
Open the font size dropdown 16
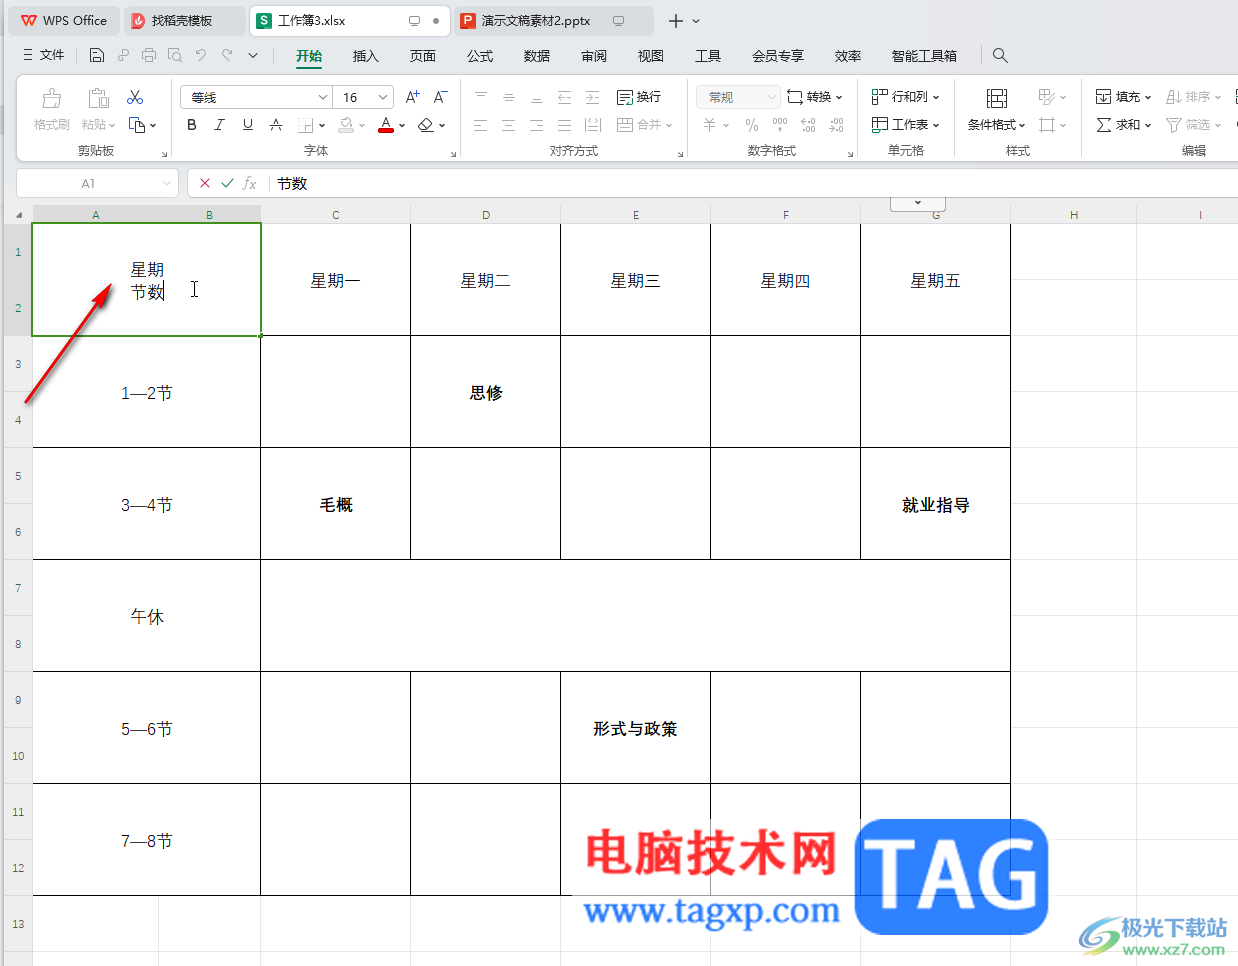click(x=383, y=97)
